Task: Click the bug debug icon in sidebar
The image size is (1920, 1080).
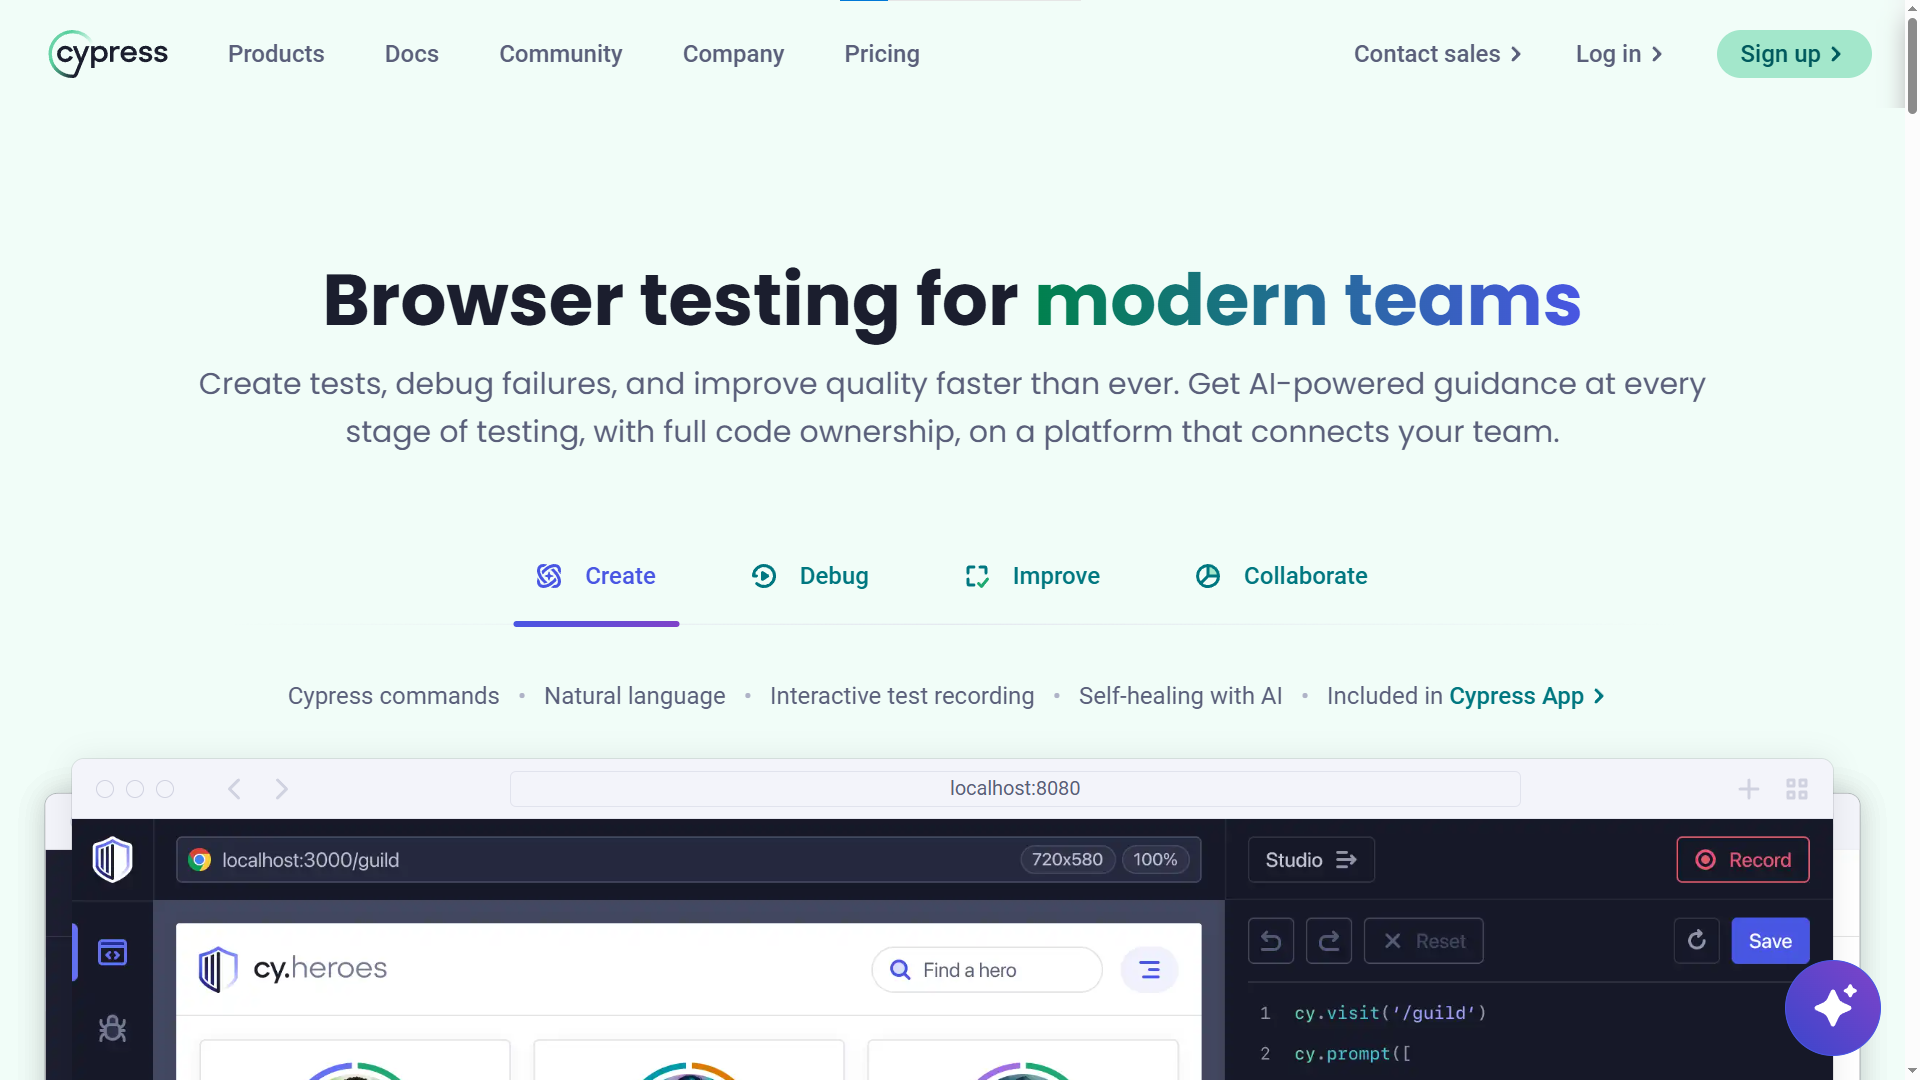Action: tap(112, 1029)
